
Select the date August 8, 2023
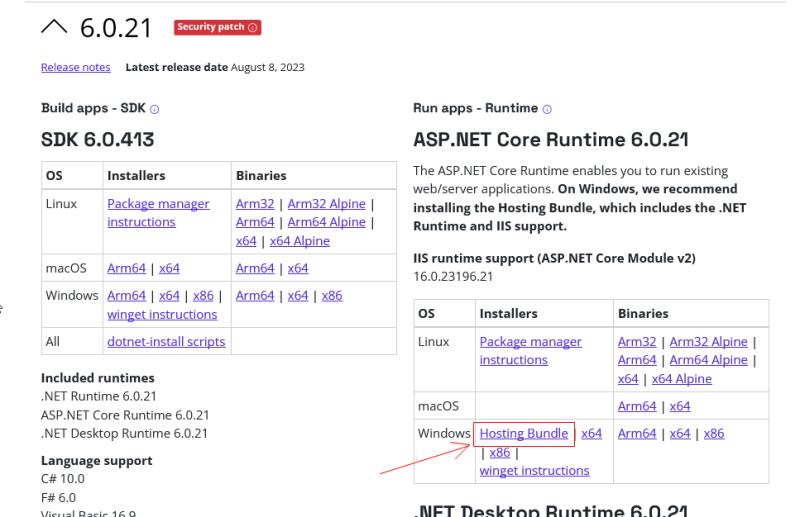[x=267, y=67]
